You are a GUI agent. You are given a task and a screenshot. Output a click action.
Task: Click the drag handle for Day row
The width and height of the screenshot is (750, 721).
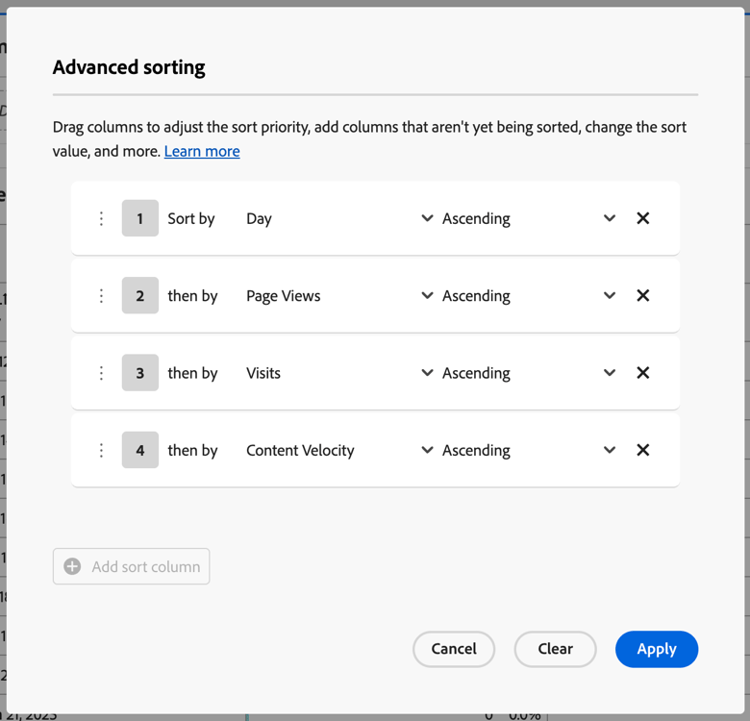(x=101, y=218)
